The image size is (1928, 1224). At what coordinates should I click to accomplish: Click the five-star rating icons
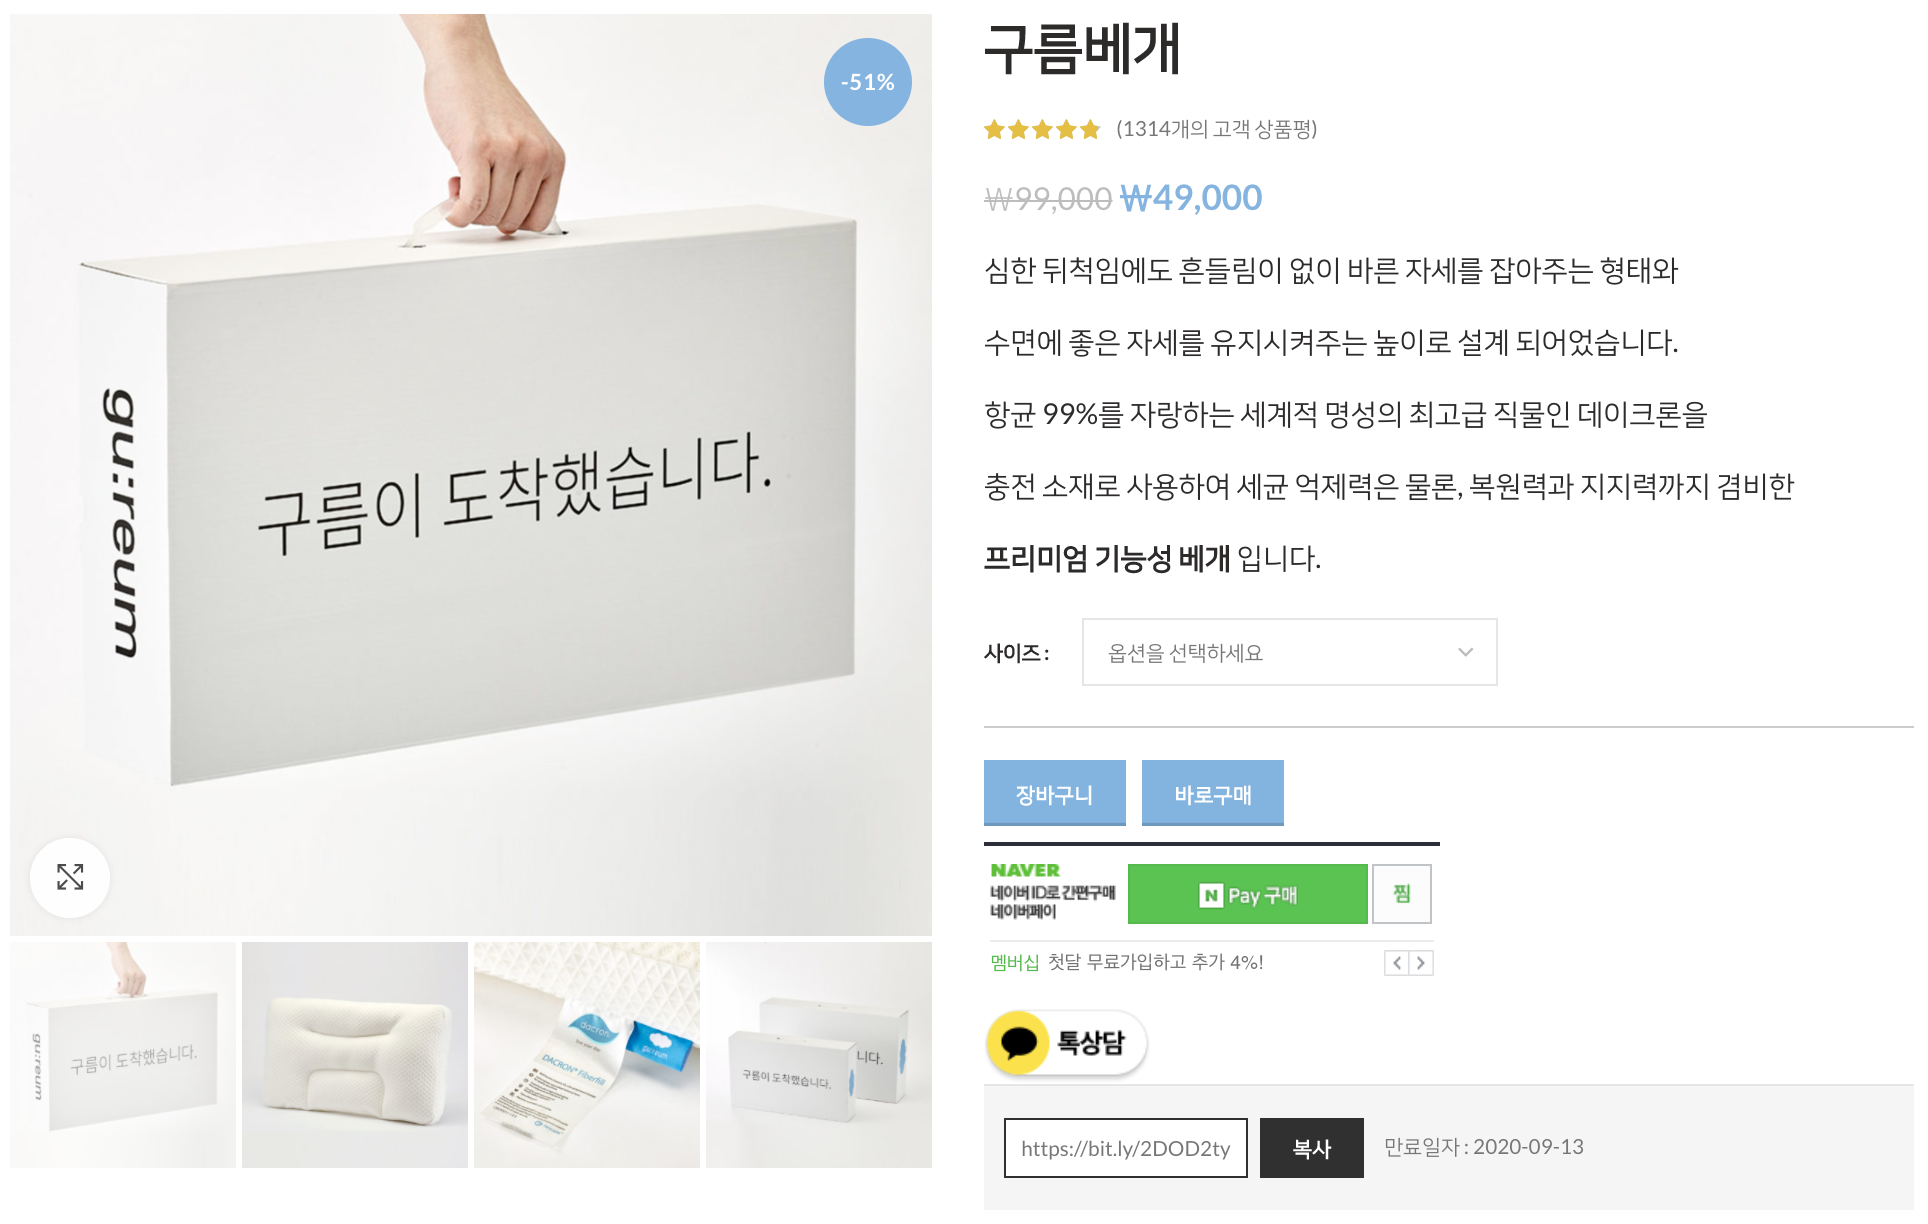[1042, 129]
